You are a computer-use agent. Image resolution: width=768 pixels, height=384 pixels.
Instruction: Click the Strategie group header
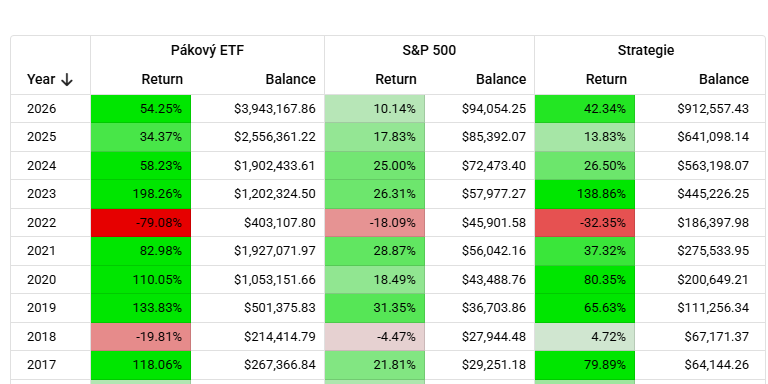(x=646, y=50)
